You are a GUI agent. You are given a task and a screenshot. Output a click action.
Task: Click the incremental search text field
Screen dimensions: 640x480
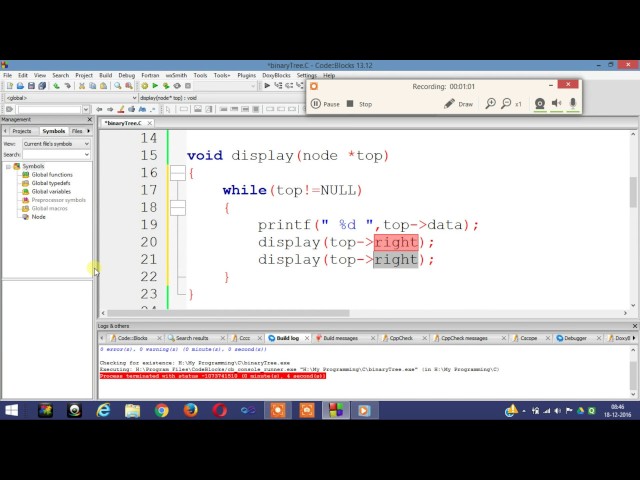(x=49, y=109)
